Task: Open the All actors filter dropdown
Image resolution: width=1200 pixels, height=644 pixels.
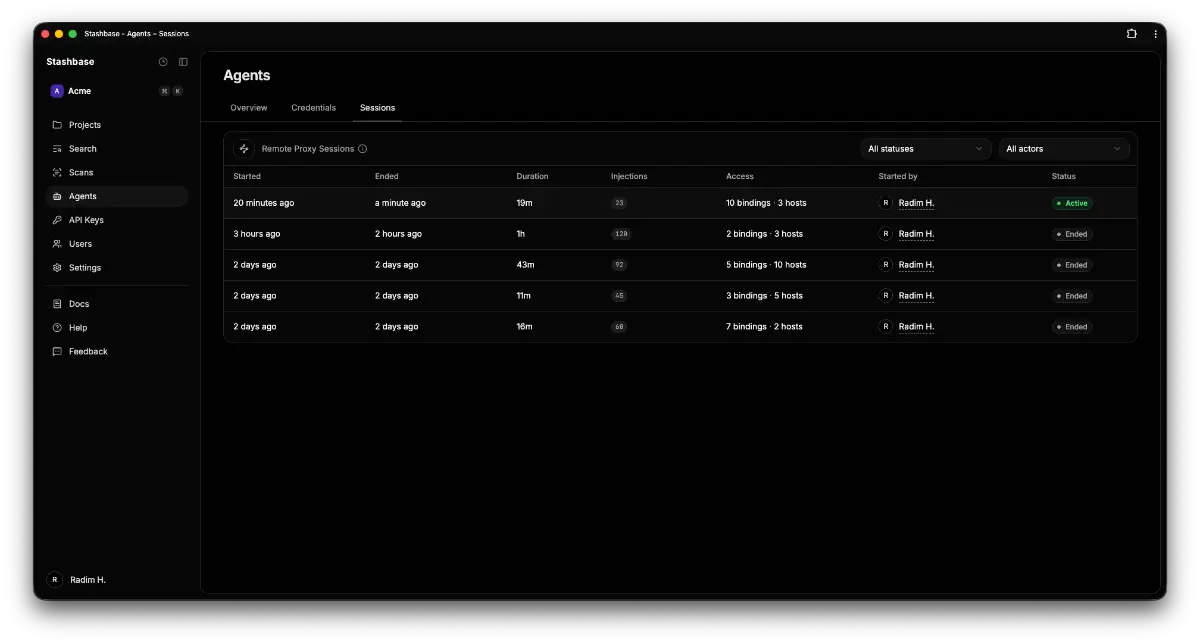Action: tap(1064, 149)
